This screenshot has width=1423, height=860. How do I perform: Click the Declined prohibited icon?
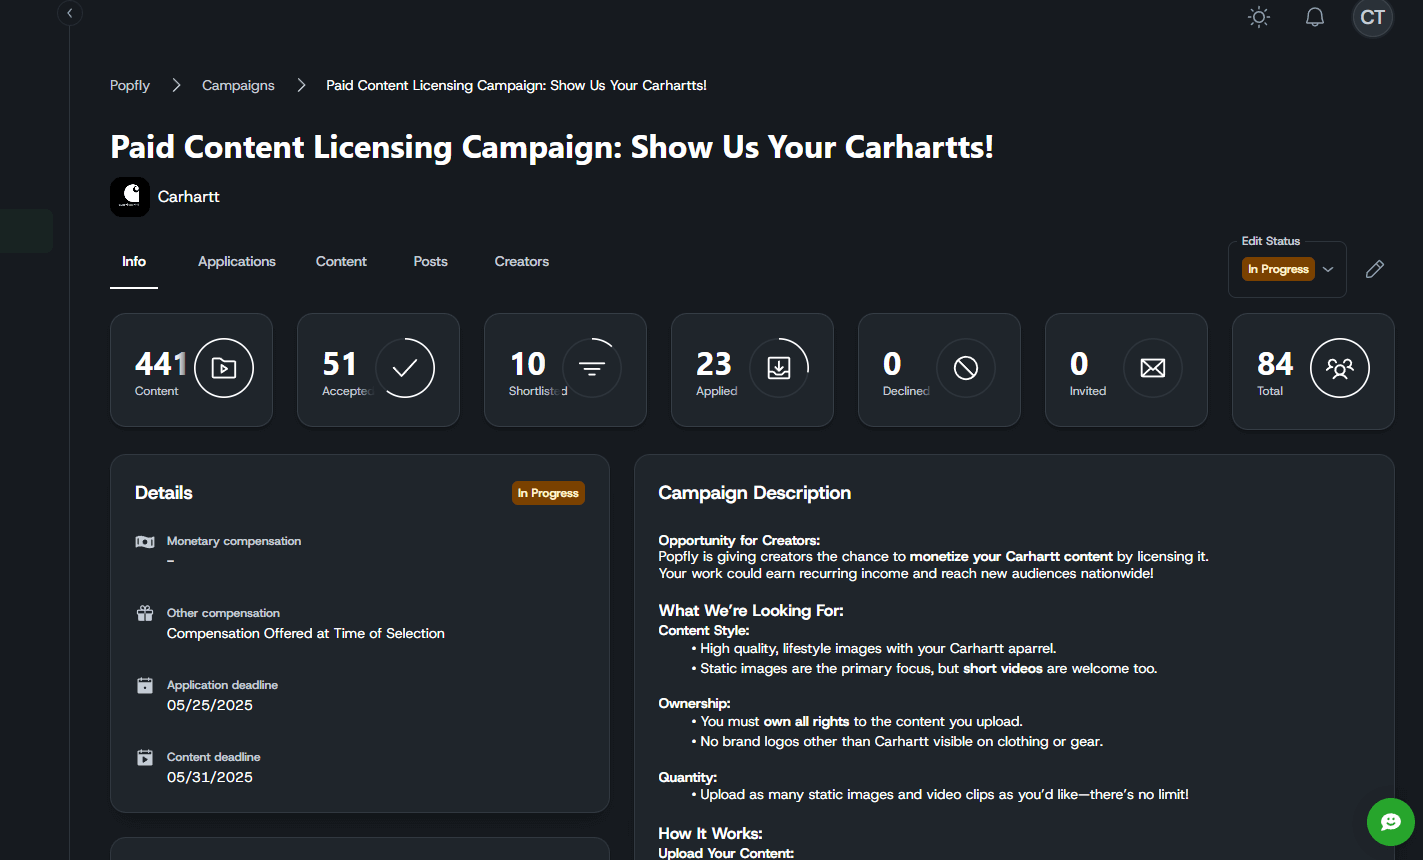click(966, 368)
